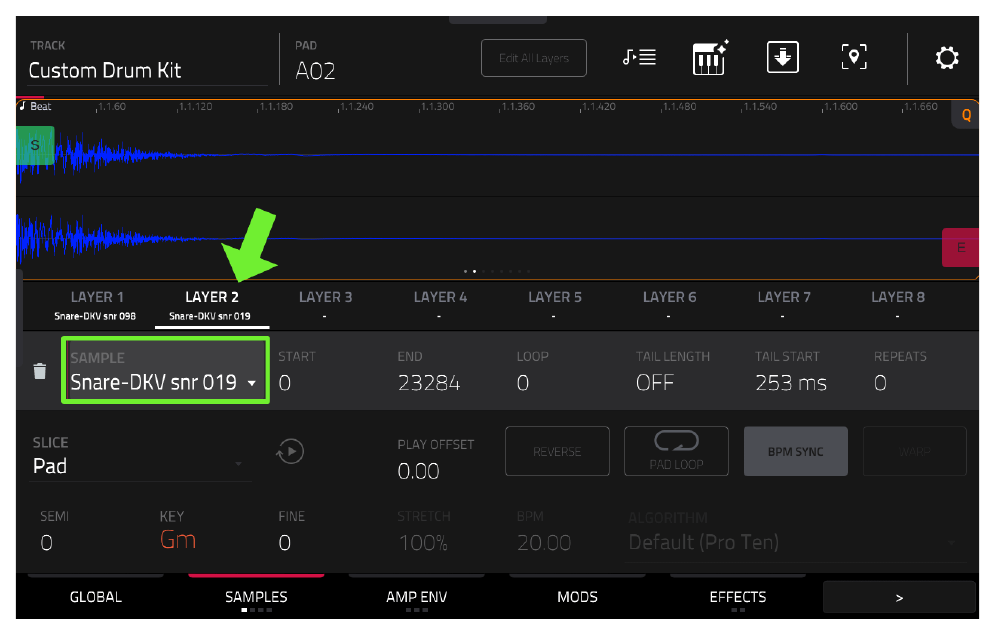Toggle the REVERSE button
The height and width of the screenshot is (636, 996).
557,451
